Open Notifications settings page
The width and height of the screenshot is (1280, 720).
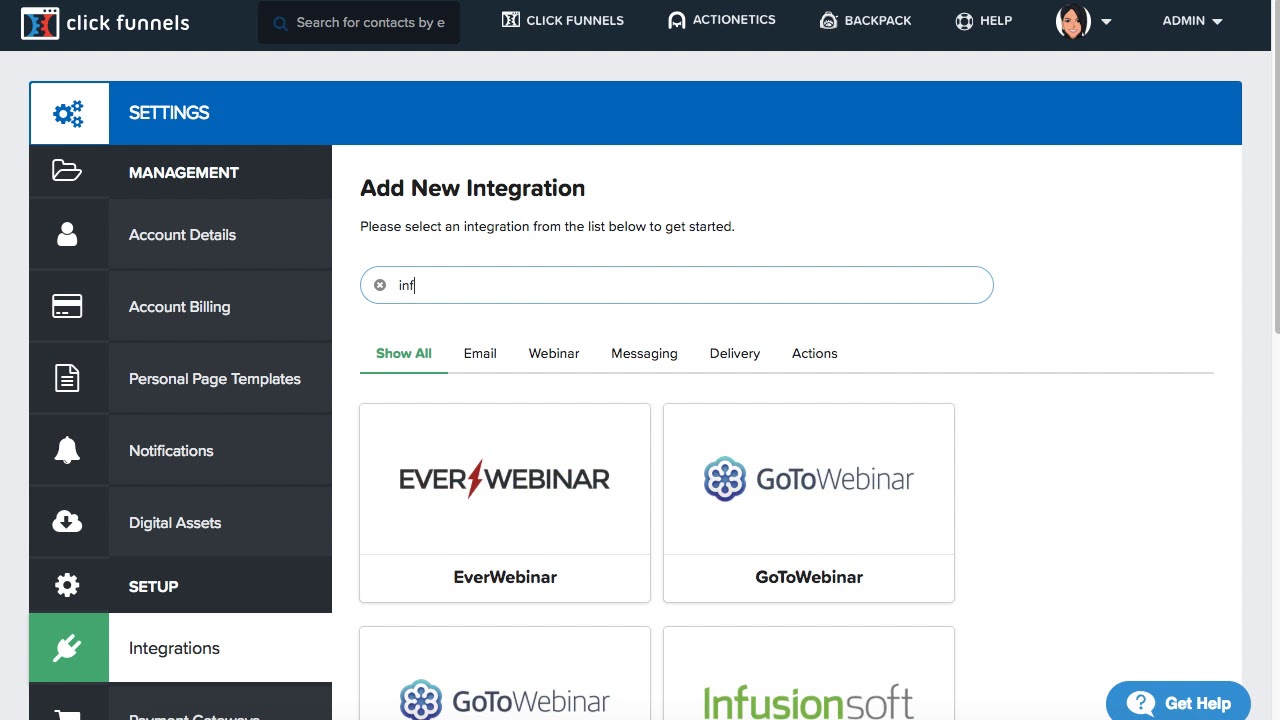(180, 451)
